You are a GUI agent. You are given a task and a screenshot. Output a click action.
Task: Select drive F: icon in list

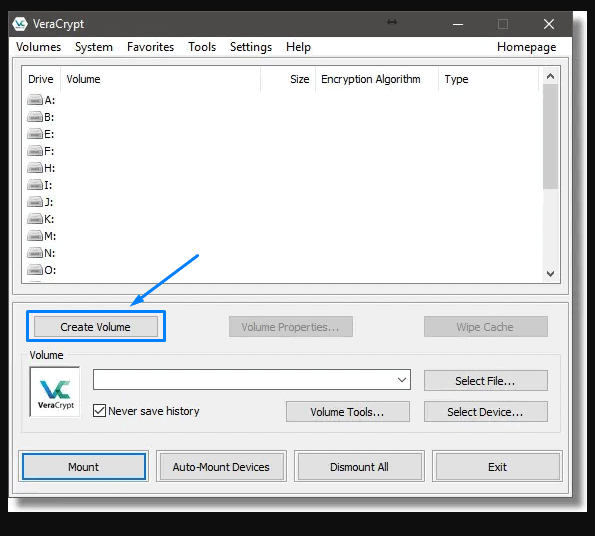tap(35, 151)
